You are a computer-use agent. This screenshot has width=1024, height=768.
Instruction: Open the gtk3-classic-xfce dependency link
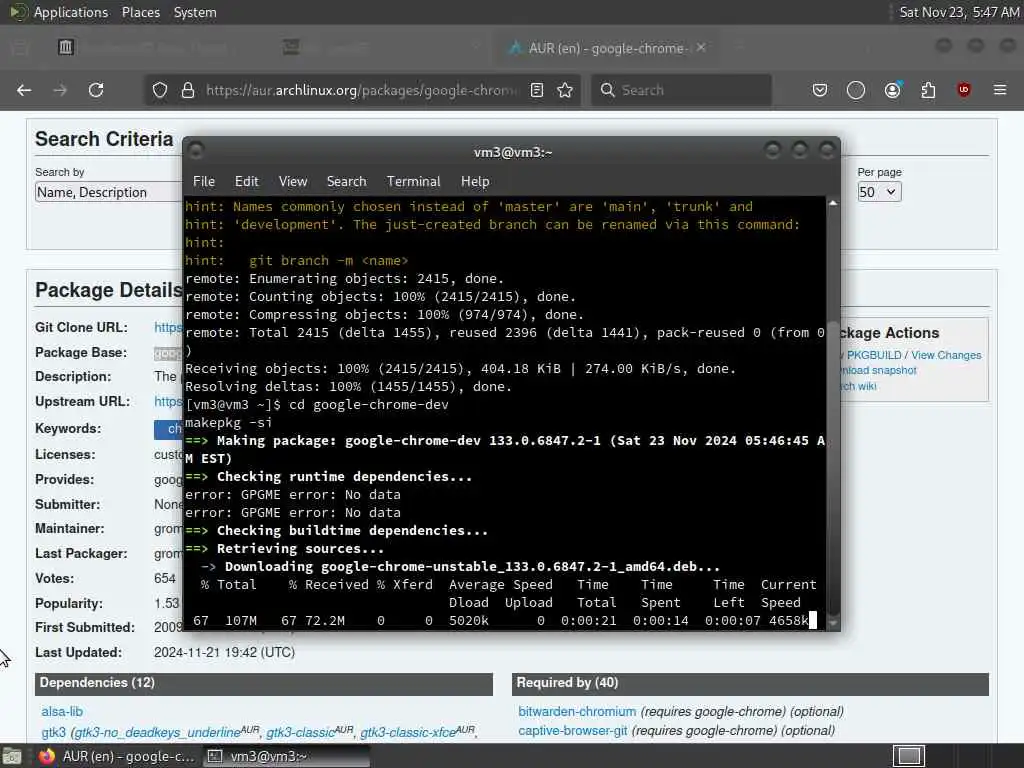(408, 732)
